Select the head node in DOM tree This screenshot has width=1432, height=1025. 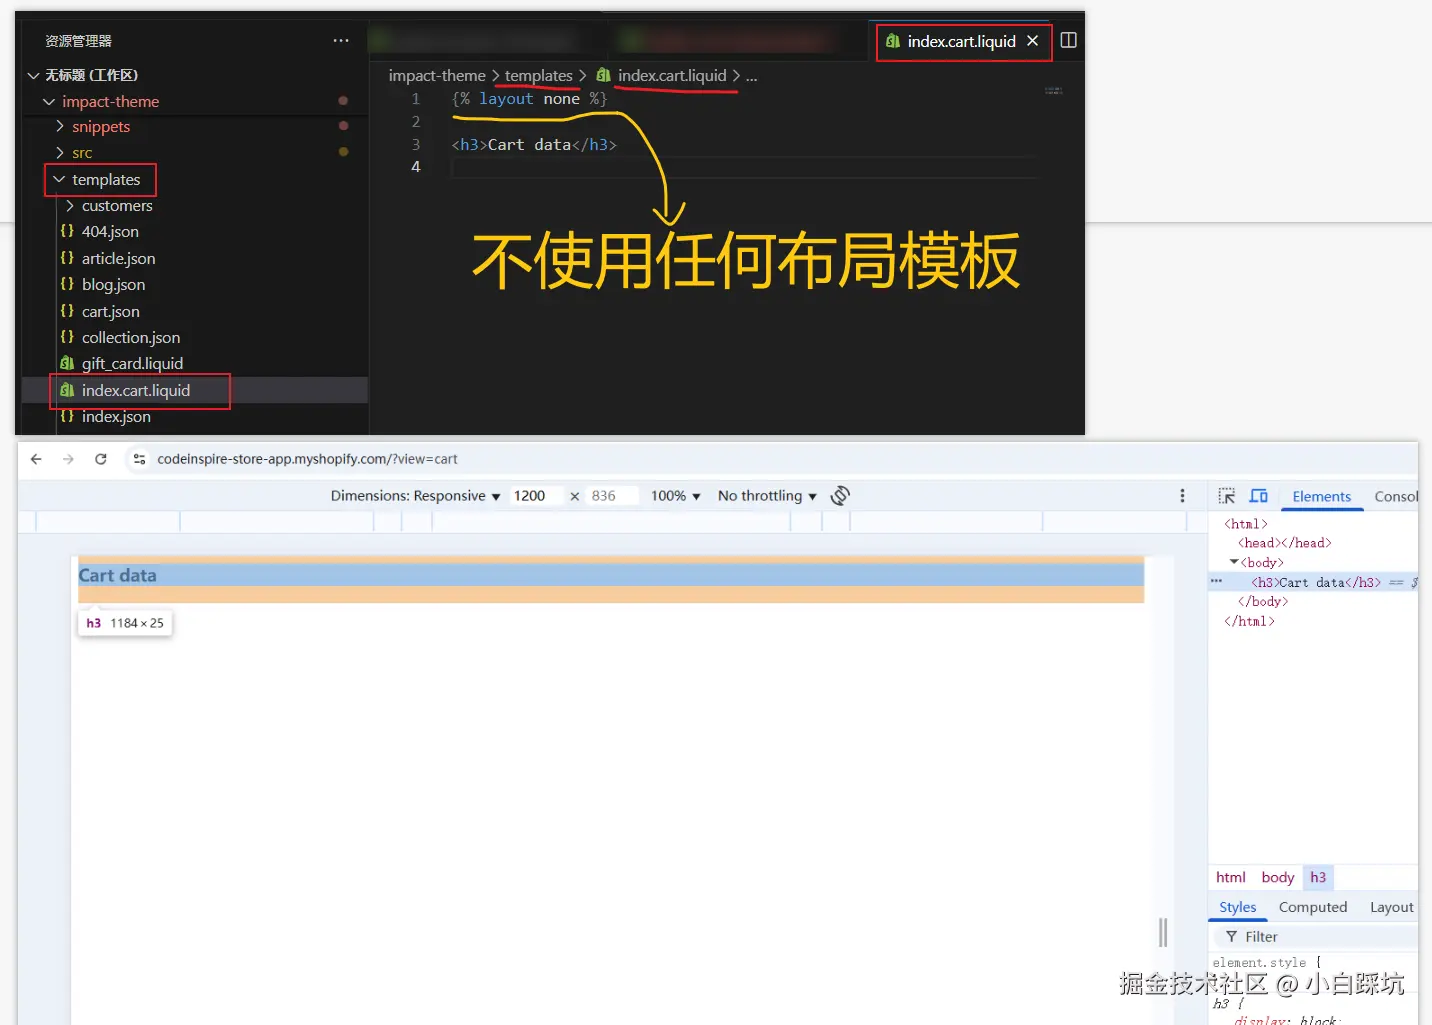coord(1285,543)
